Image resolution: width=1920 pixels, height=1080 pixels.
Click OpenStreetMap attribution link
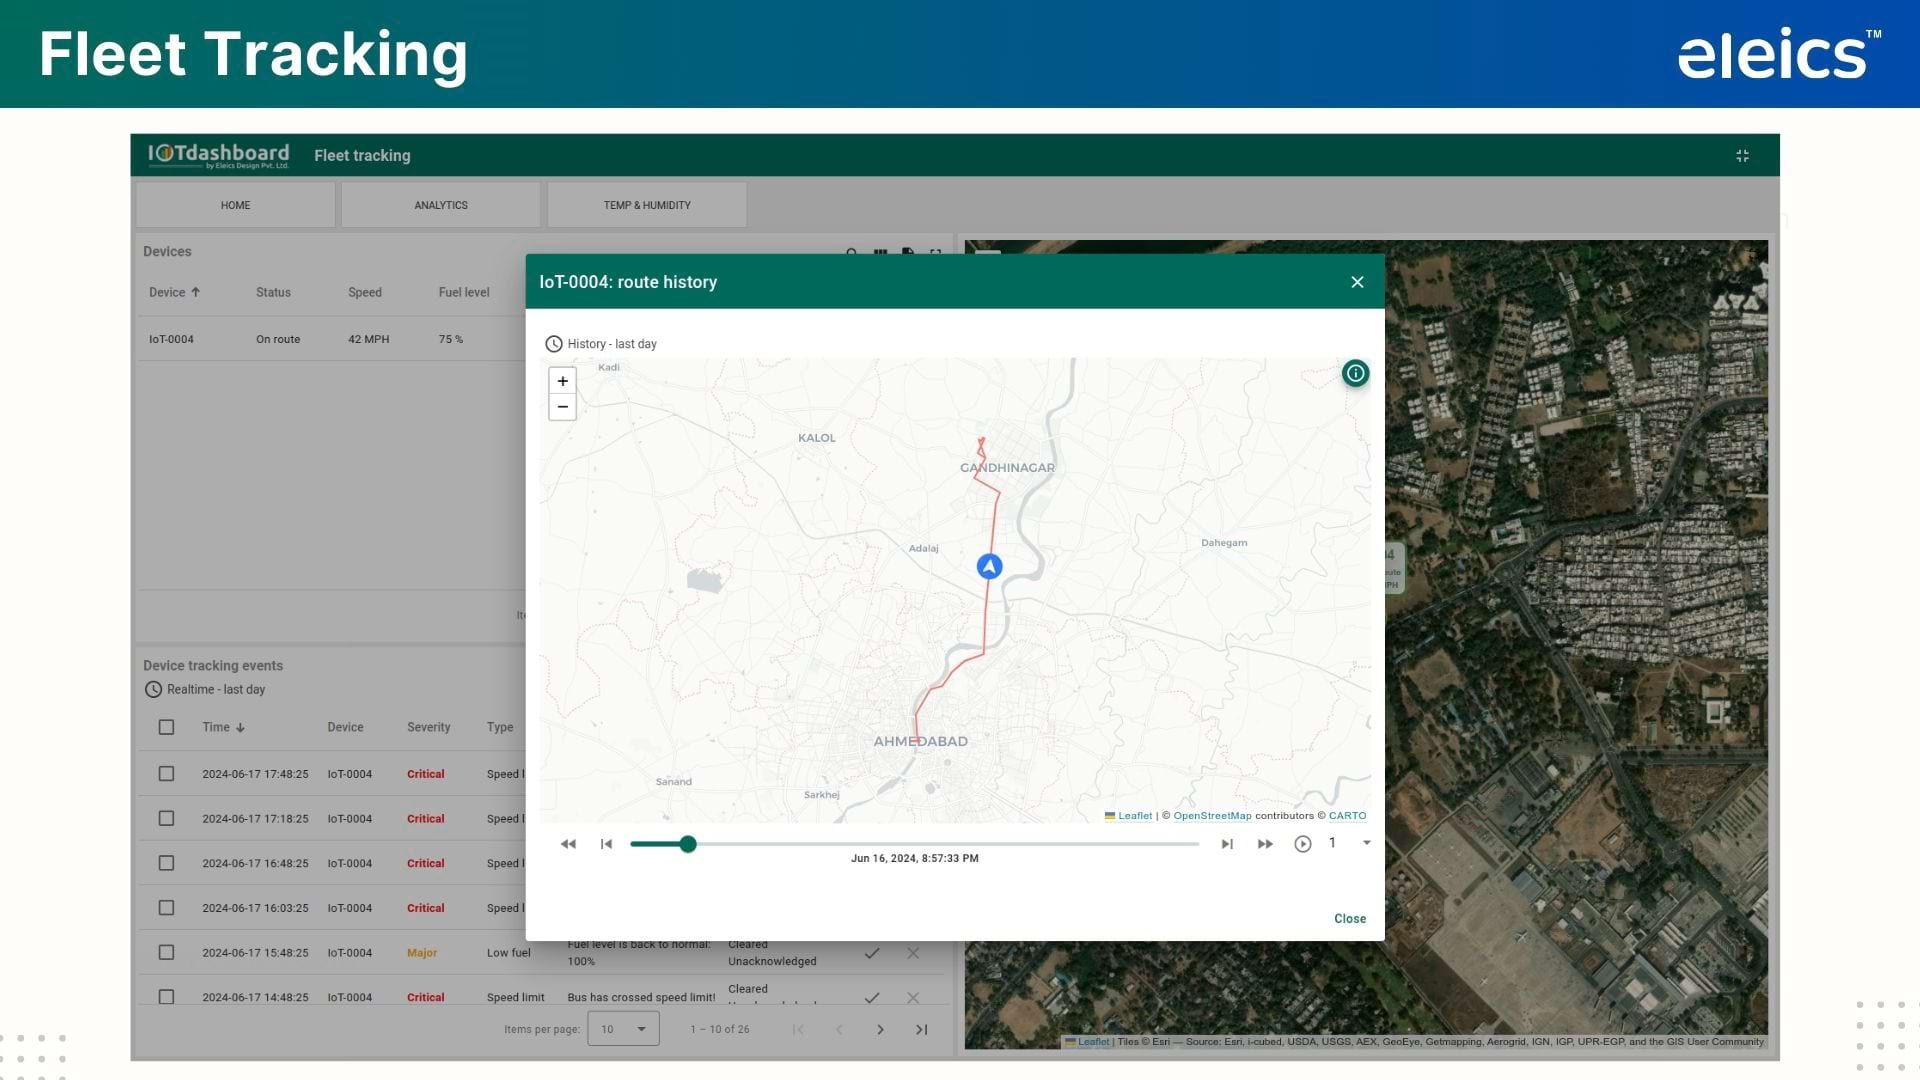1211,815
